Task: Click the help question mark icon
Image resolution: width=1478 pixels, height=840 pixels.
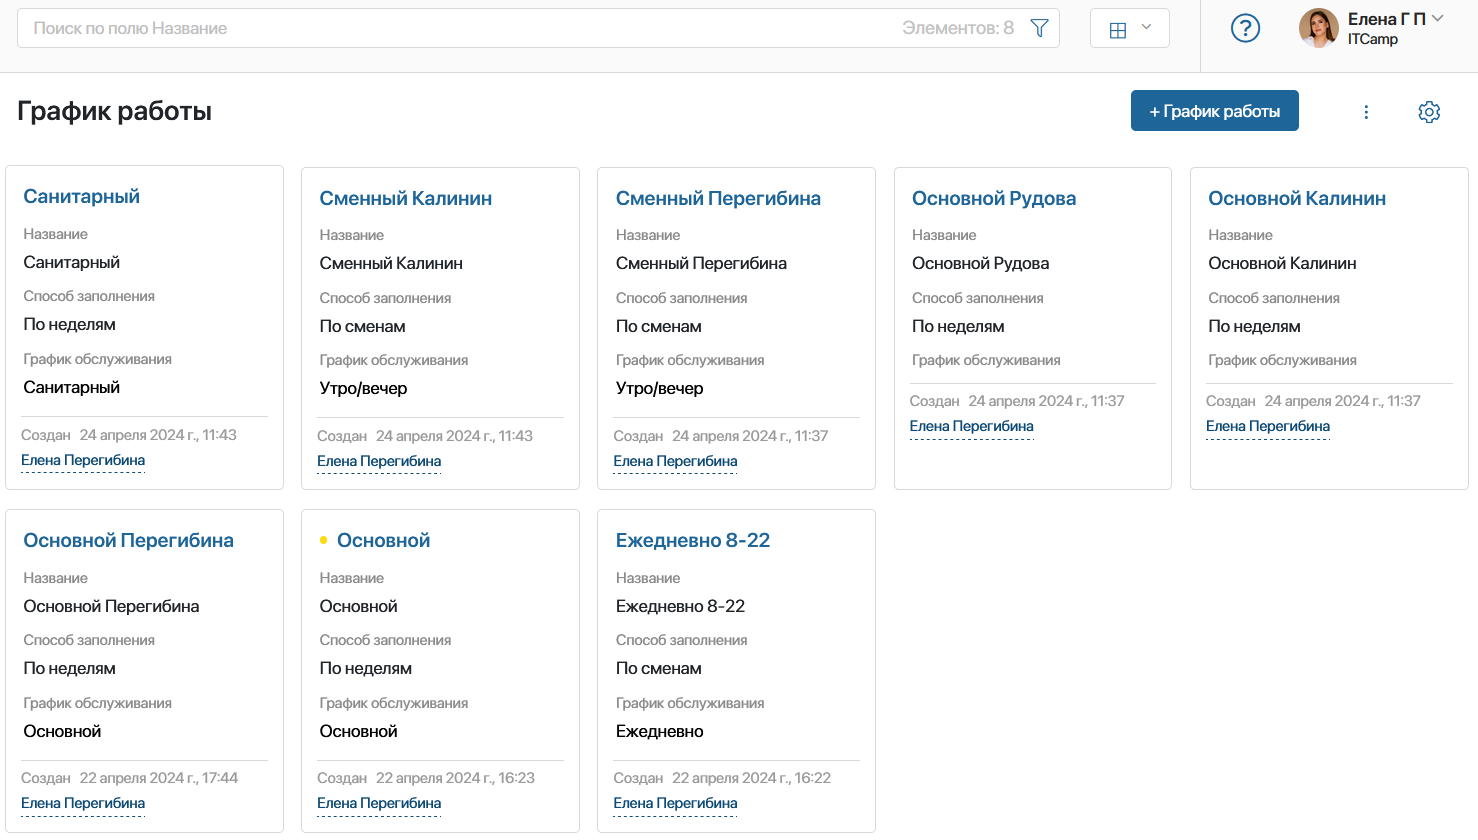Action: click(x=1245, y=28)
